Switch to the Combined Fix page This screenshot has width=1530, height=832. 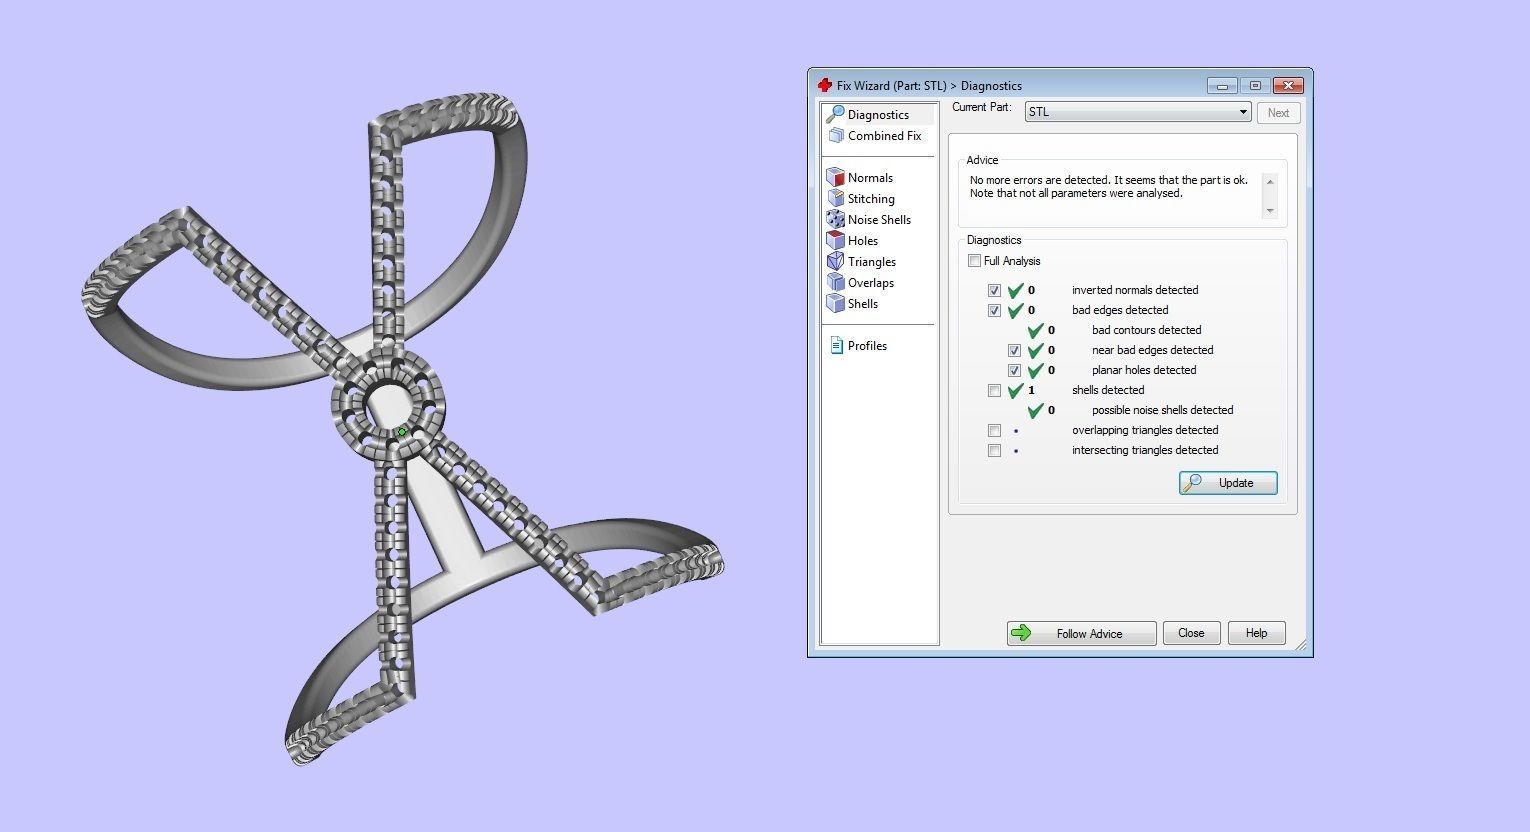(x=884, y=135)
